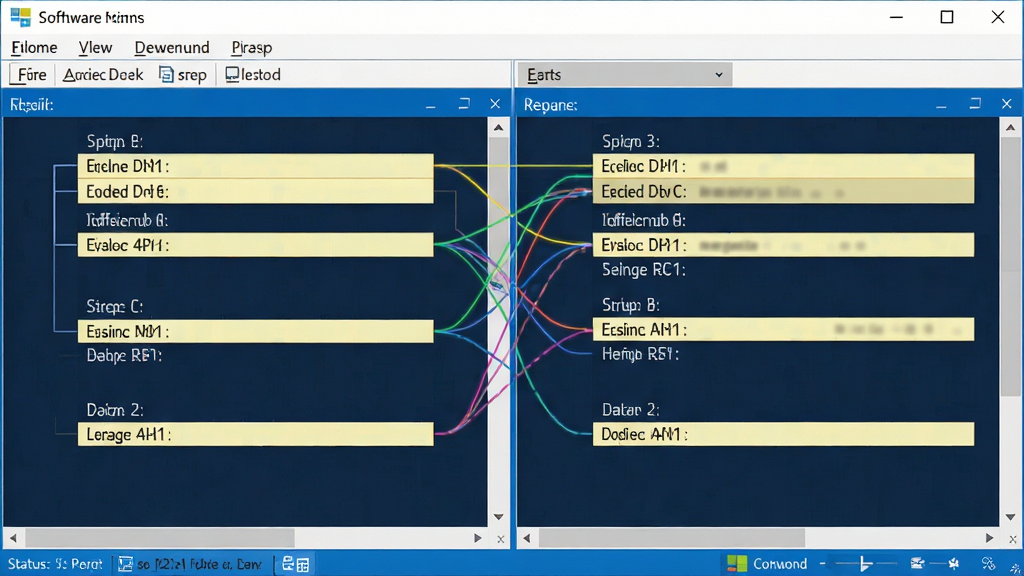Maximize the Repane panel
Viewport: 1024px width, 576px height.
click(x=975, y=104)
